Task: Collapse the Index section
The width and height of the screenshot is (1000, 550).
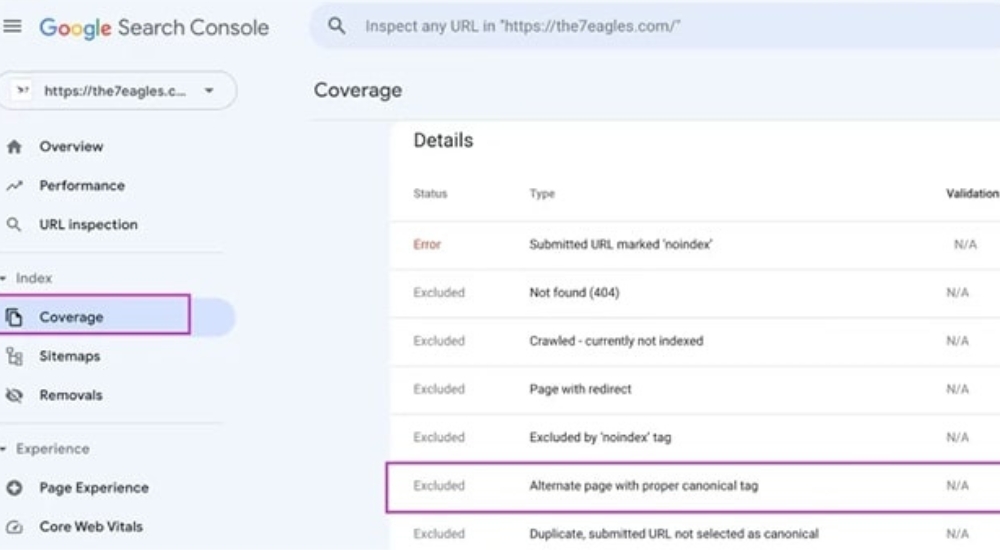Action: pyautogui.click(x=28, y=278)
